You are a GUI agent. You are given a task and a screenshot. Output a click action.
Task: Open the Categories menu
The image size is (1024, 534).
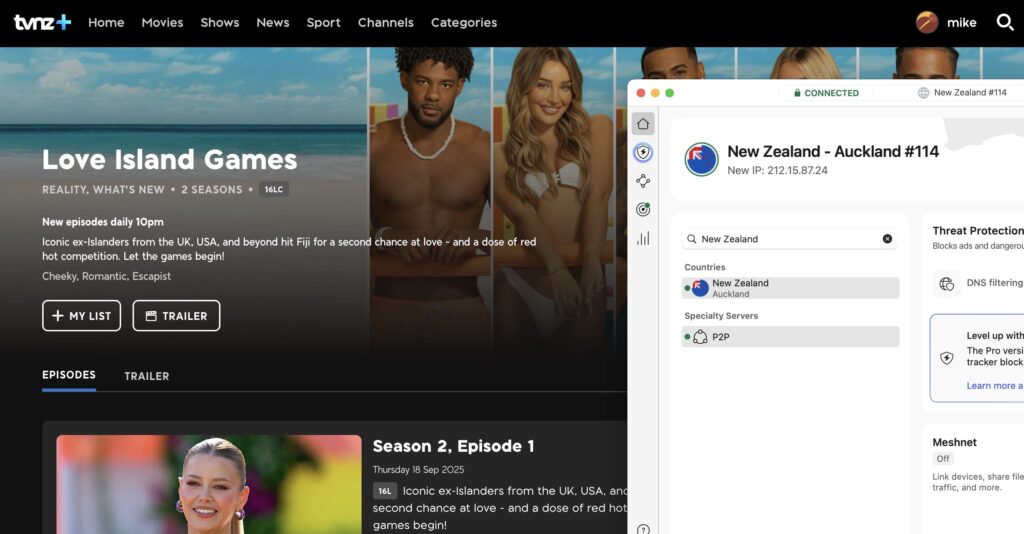464,22
